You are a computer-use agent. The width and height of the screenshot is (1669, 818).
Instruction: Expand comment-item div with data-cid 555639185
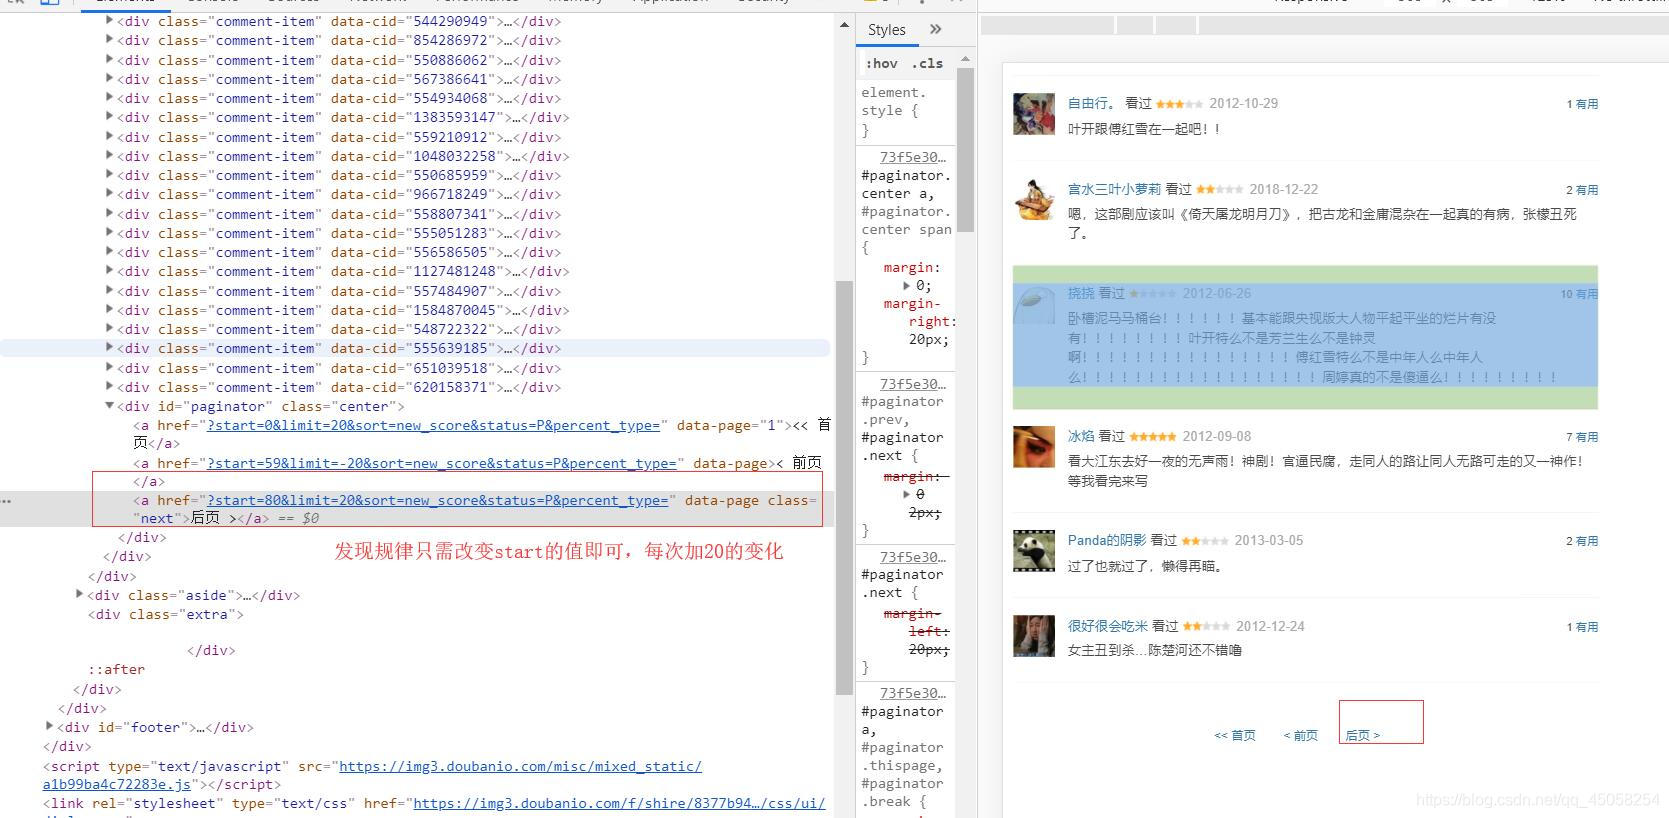109,348
